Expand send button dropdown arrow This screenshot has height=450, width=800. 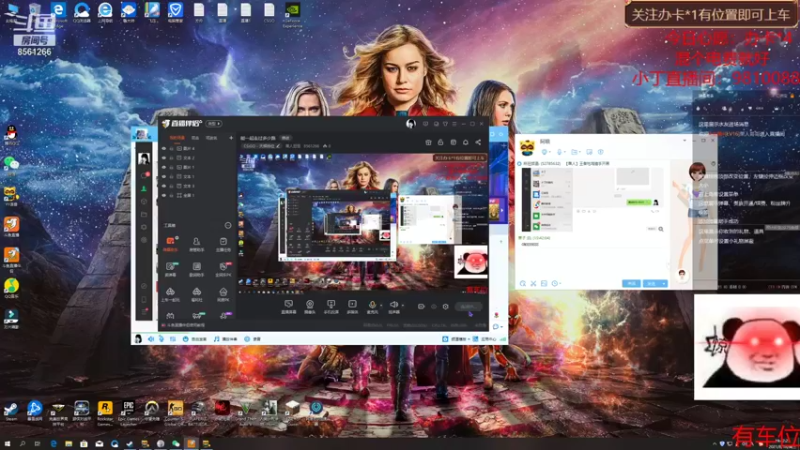click(x=664, y=283)
